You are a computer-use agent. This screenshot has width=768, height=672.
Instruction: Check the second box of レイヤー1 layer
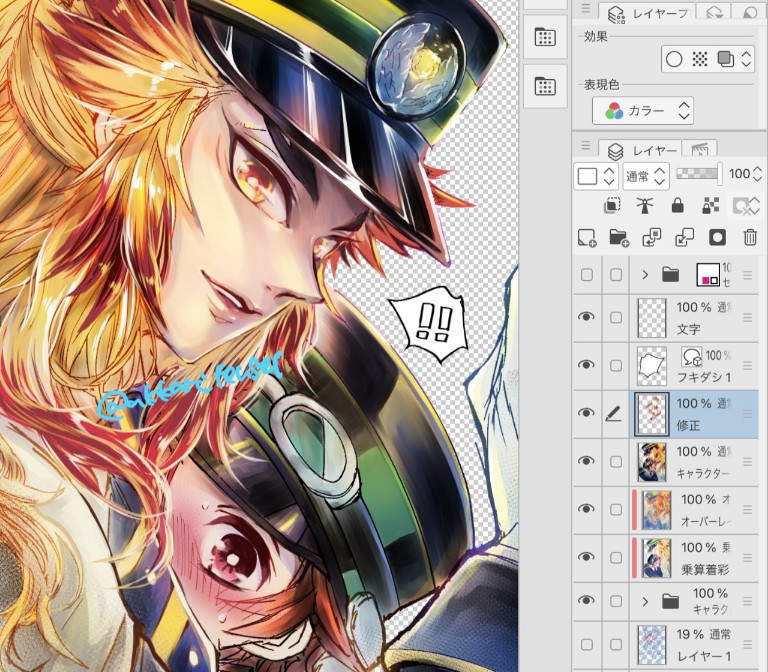pos(616,645)
